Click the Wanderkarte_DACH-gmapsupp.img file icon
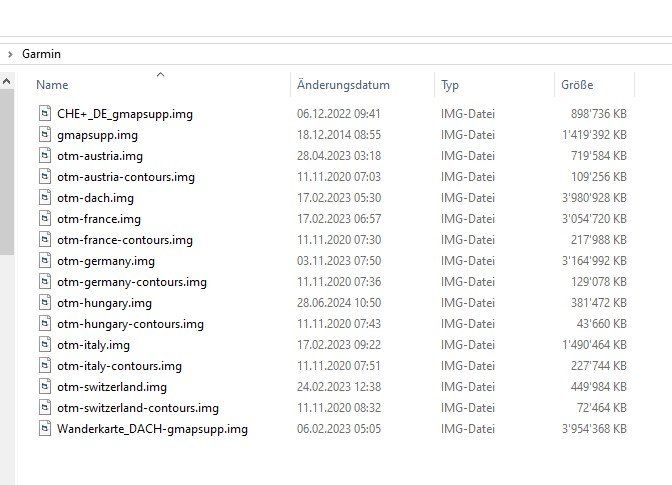Viewport: 672px width, 485px height. (x=45, y=428)
